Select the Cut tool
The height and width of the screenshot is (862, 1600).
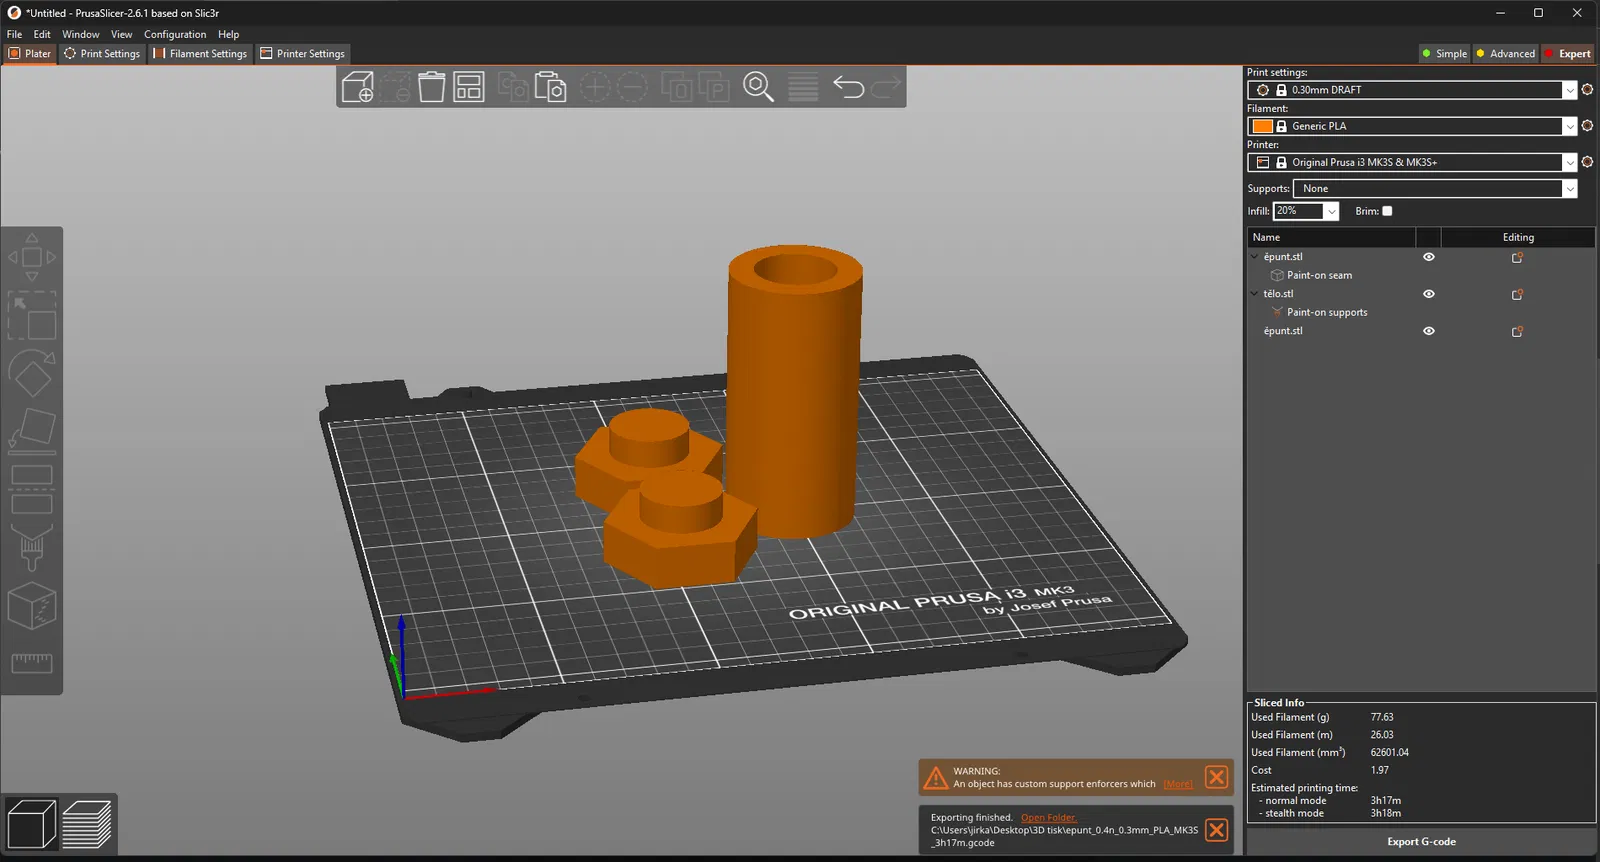32,489
